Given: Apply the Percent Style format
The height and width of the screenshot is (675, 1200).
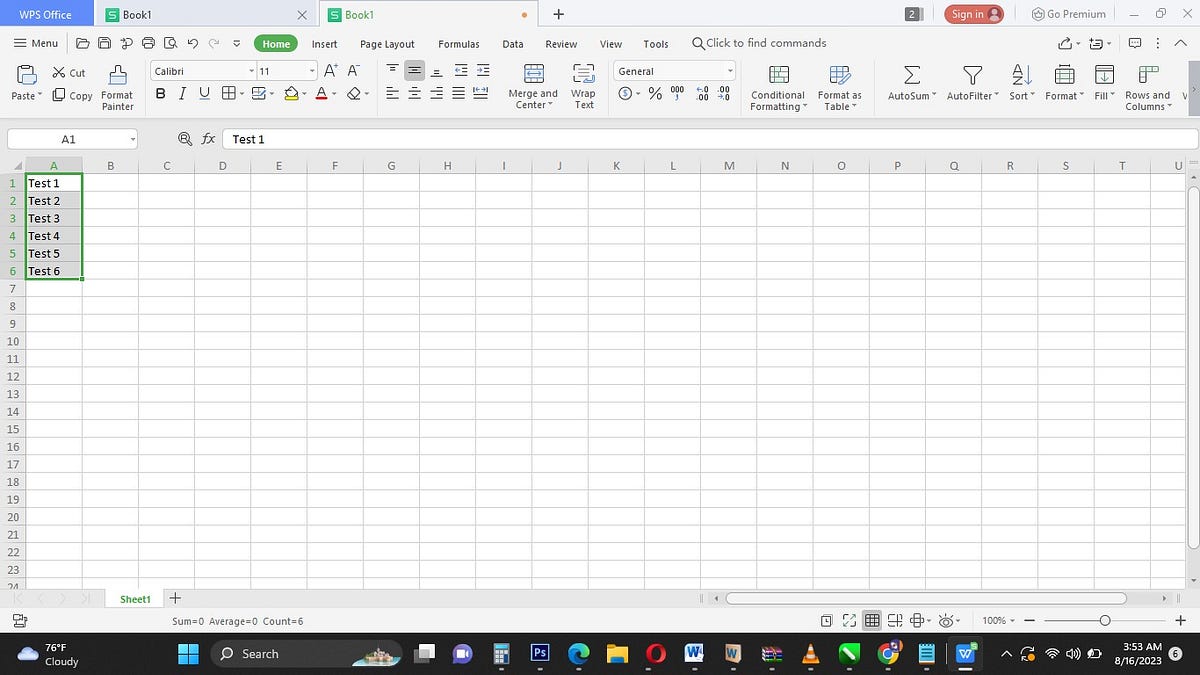Looking at the screenshot, I should [655, 92].
